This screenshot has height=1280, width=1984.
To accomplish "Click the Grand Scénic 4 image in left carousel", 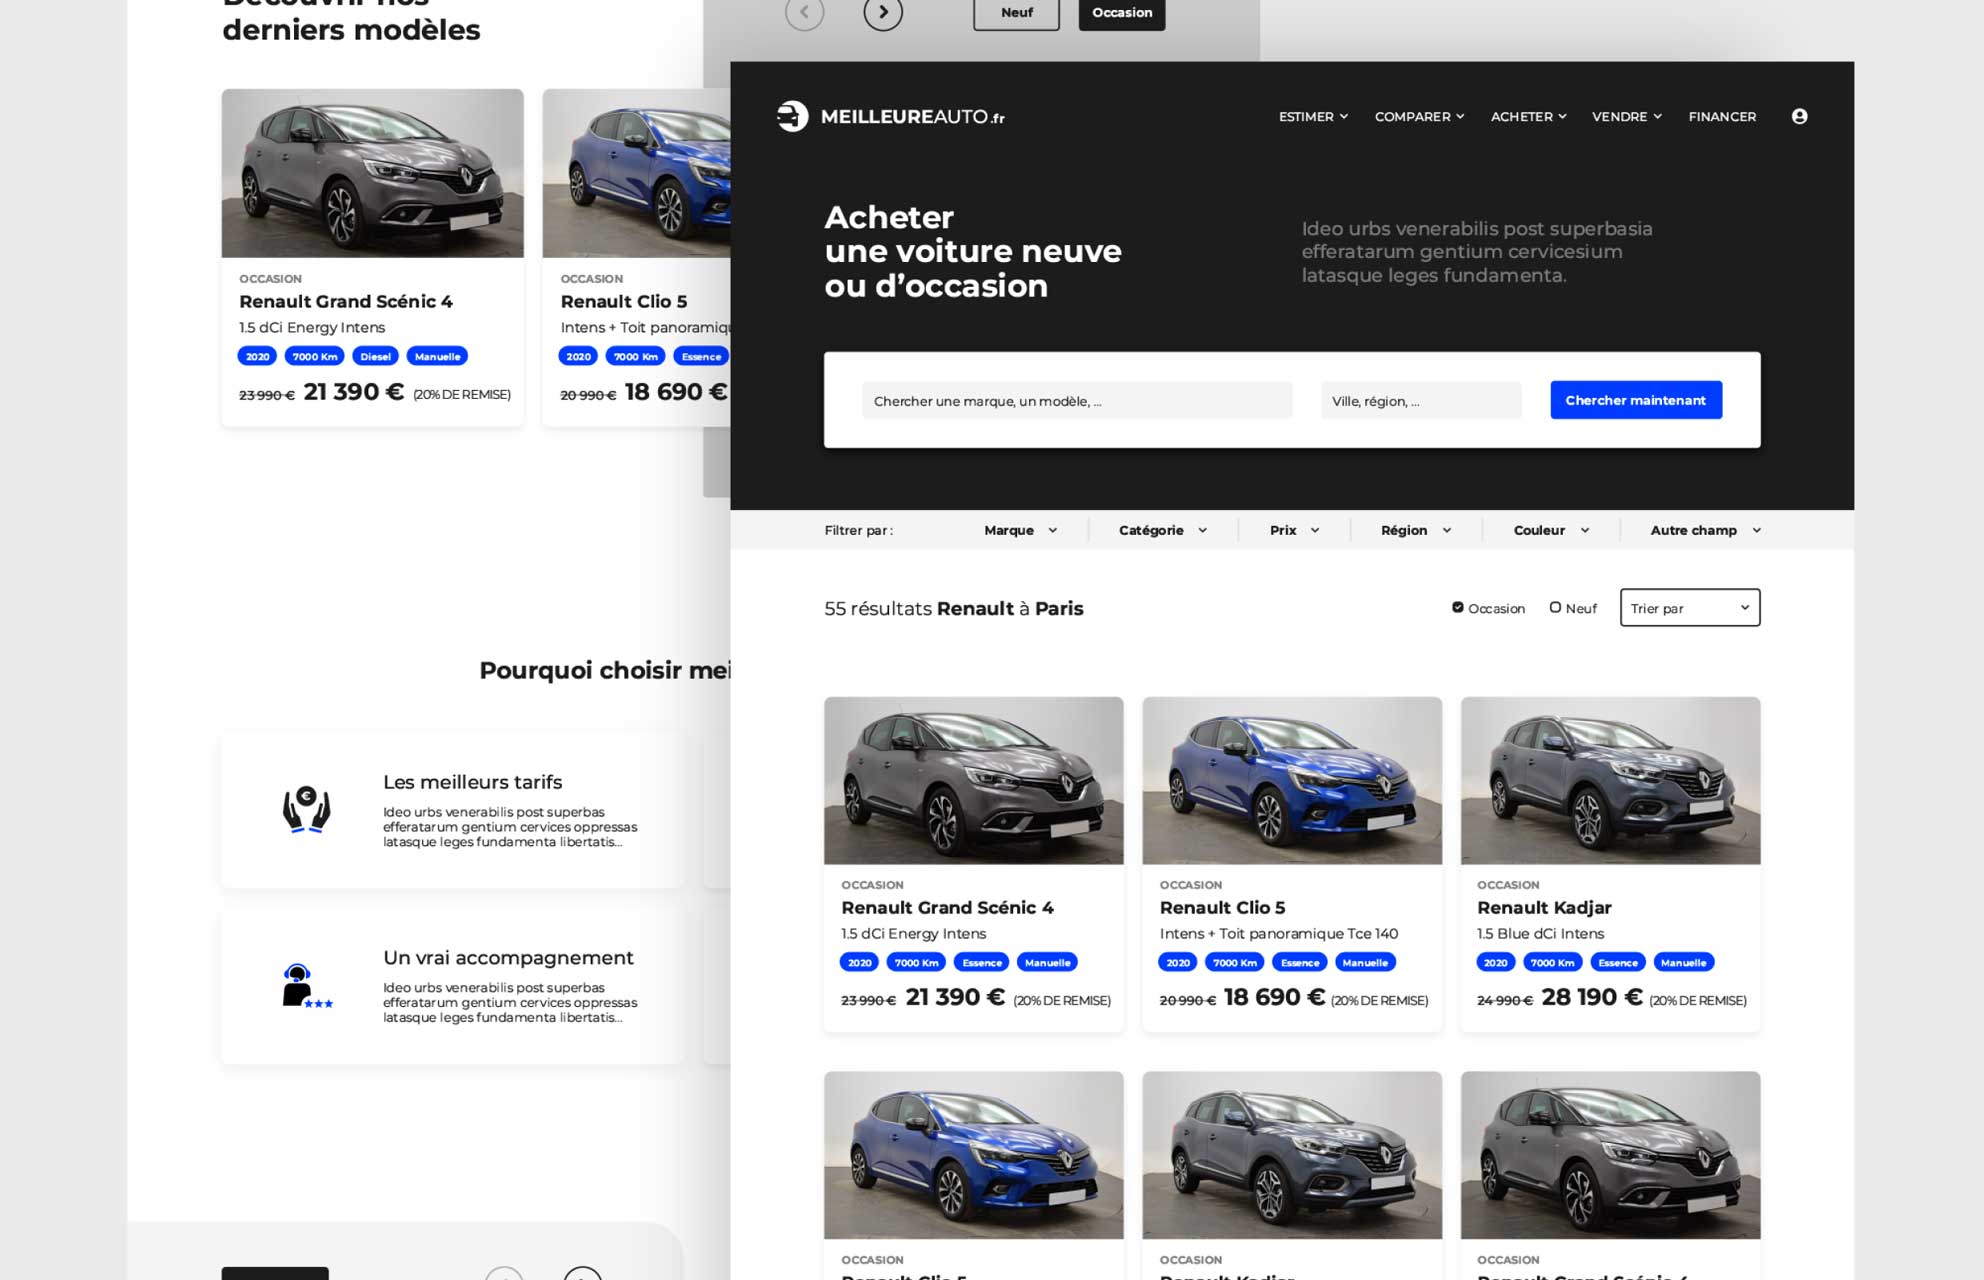I will pyautogui.click(x=372, y=173).
